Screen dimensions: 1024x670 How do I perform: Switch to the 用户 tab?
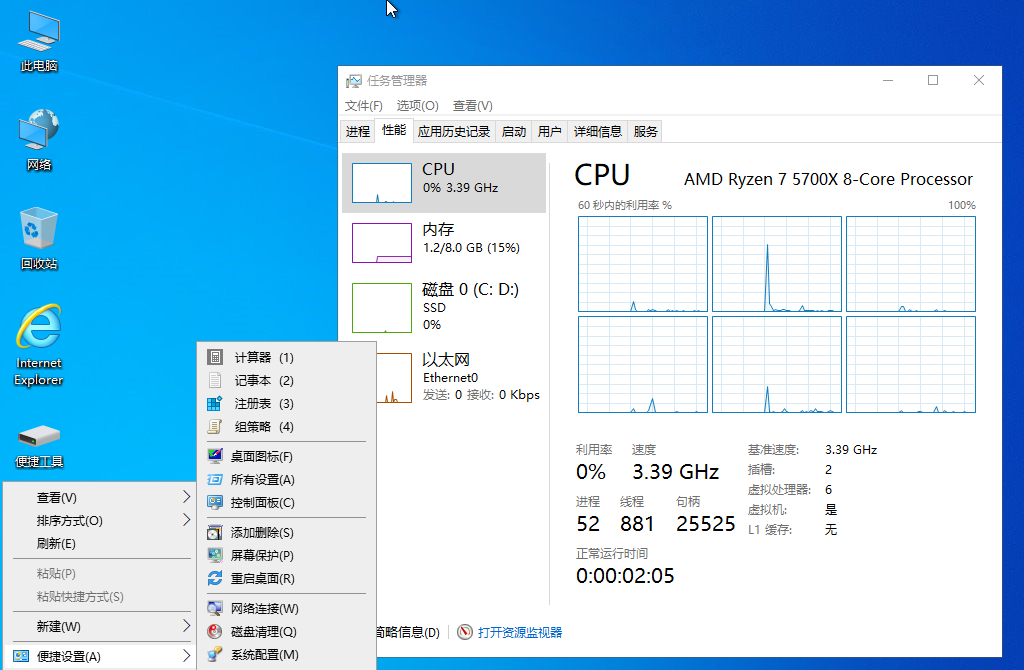(x=550, y=131)
